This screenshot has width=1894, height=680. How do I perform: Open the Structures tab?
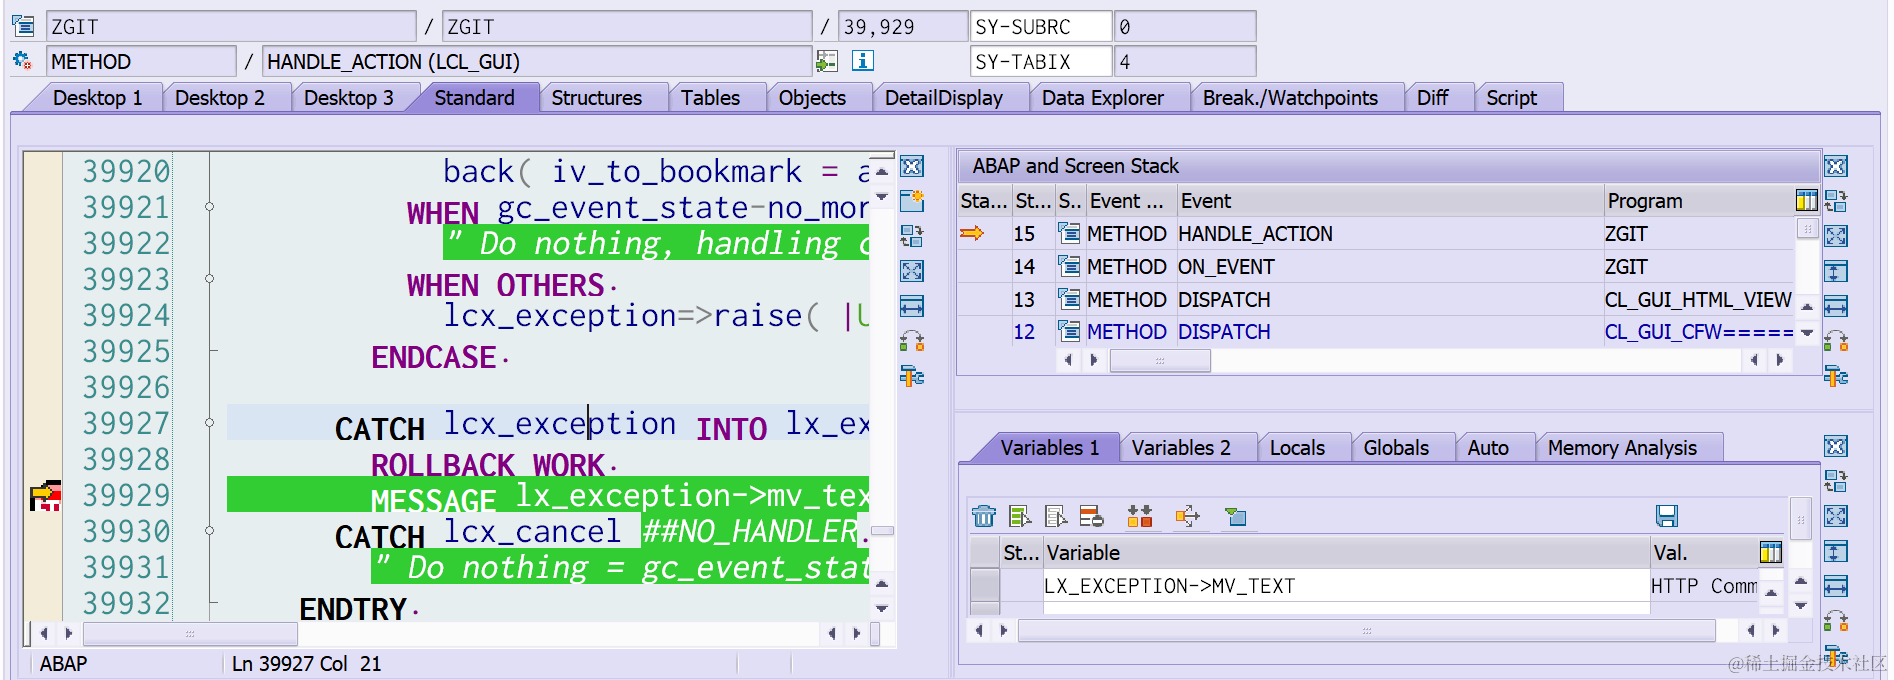pyautogui.click(x=597, y=98)
